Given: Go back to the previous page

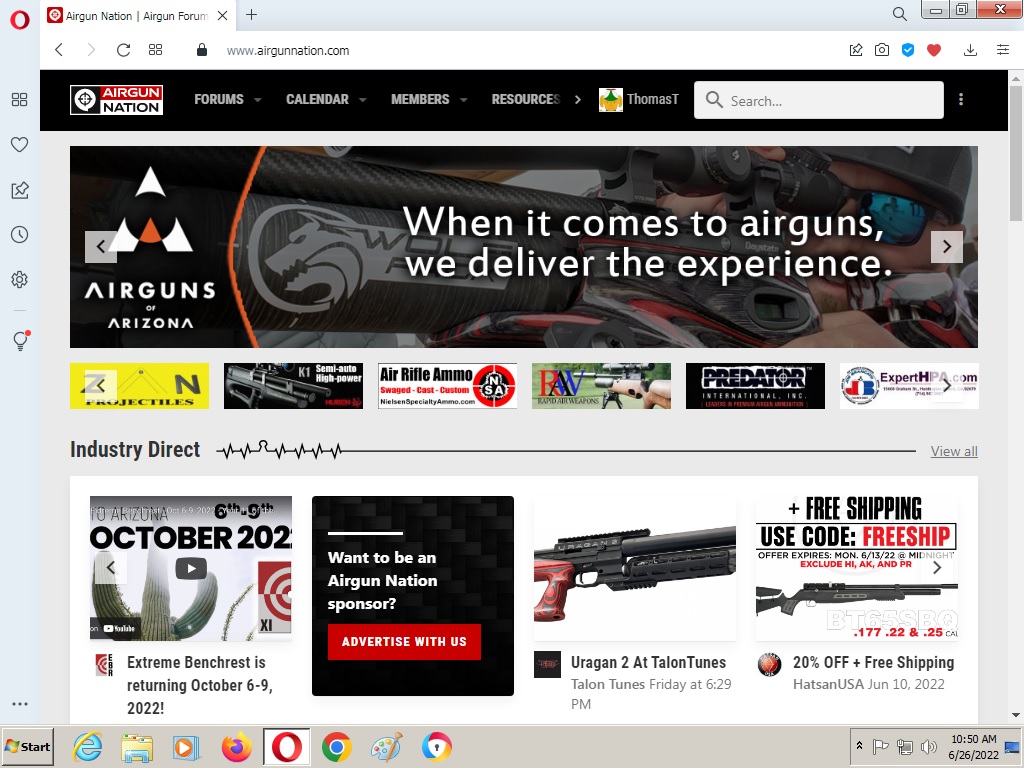Looking at the screenshot, I should click(x=59, y=50).
